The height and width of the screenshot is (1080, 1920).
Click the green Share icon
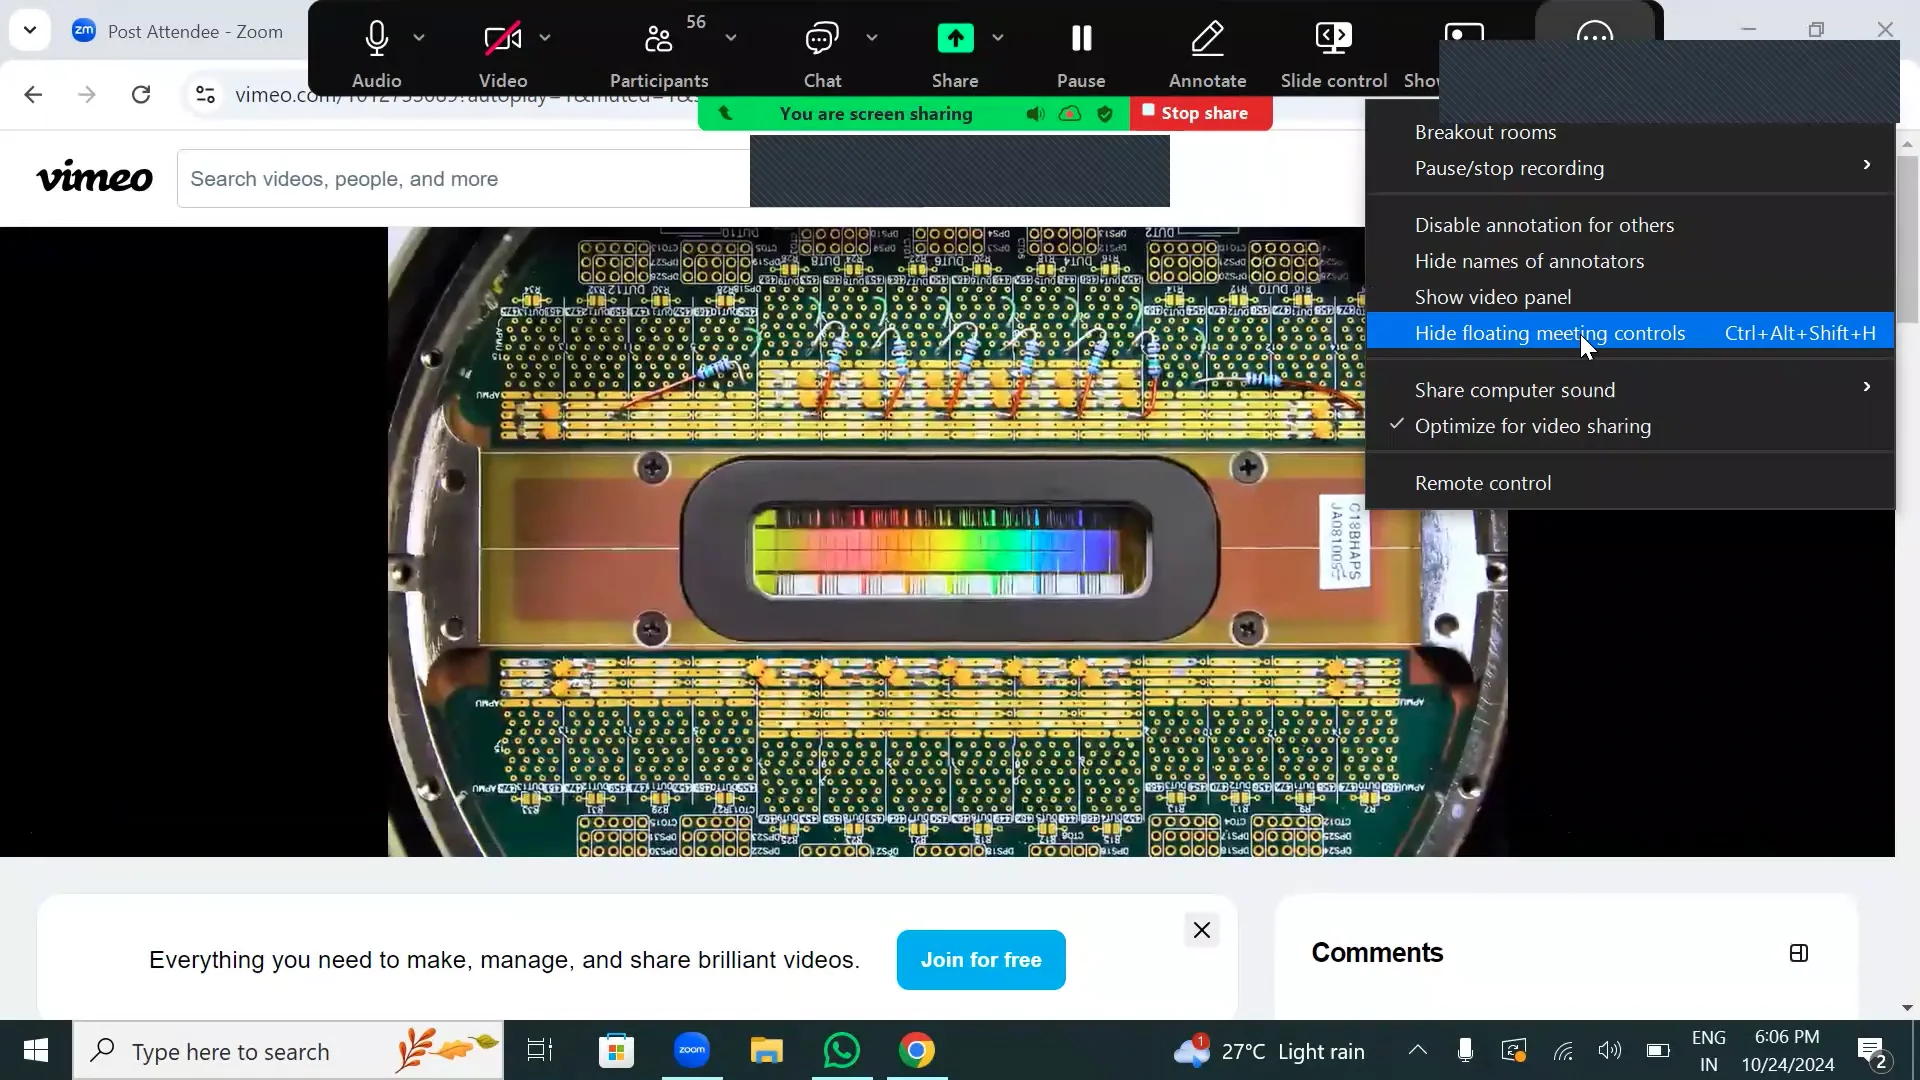point(955,40)
